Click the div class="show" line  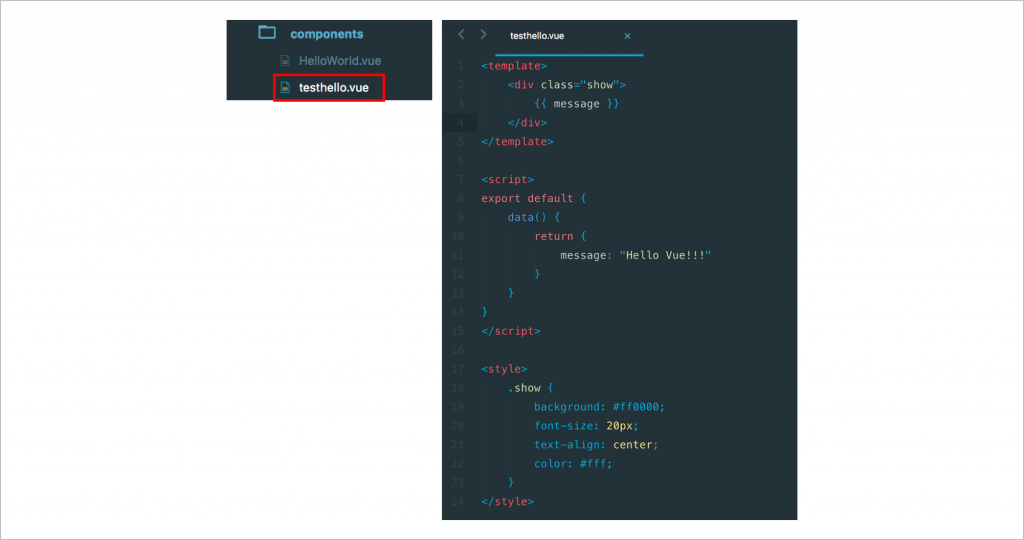(x=567, y=85)
